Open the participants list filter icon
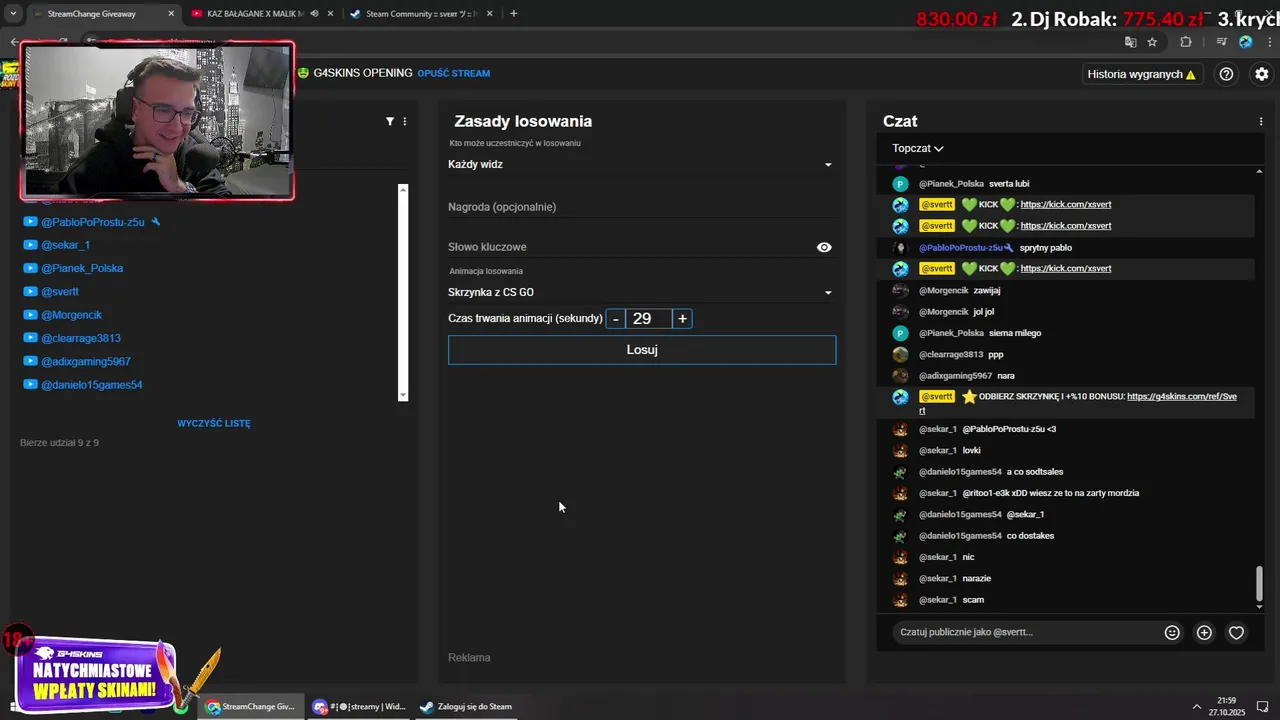The width and height of the screenshot is (1280, 720). click(x=390, y=121)
